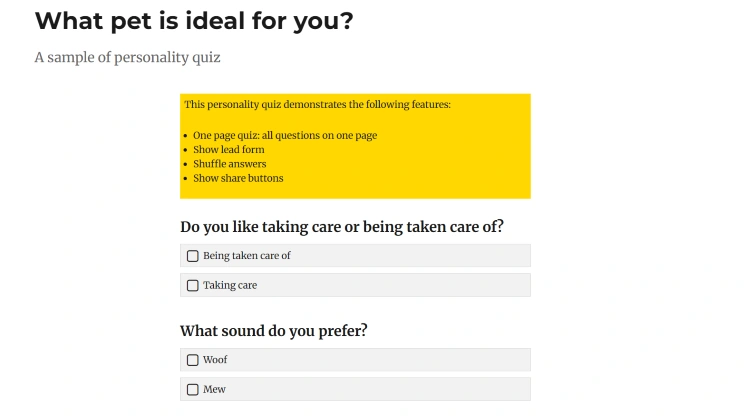Choose the 'Woof' answer label text
The image size is (750, 416).
[x=215, y=360]
